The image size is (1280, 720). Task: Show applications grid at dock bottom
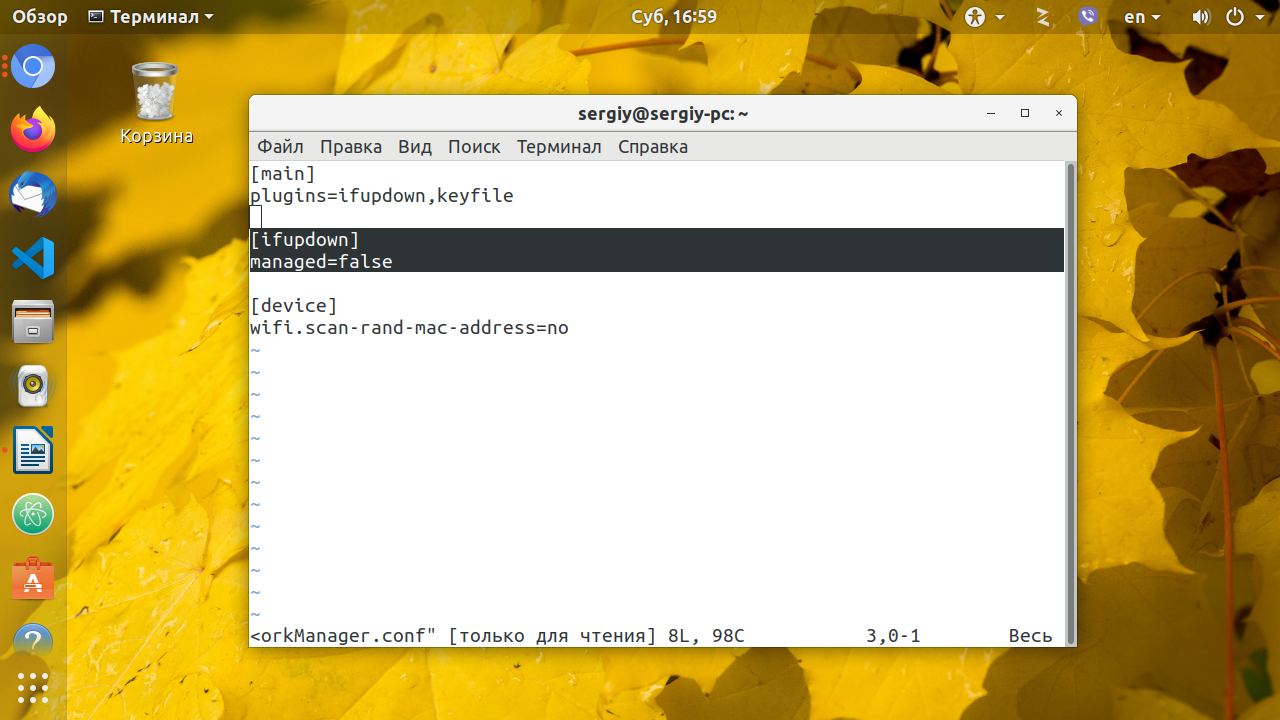coord(33,687)
